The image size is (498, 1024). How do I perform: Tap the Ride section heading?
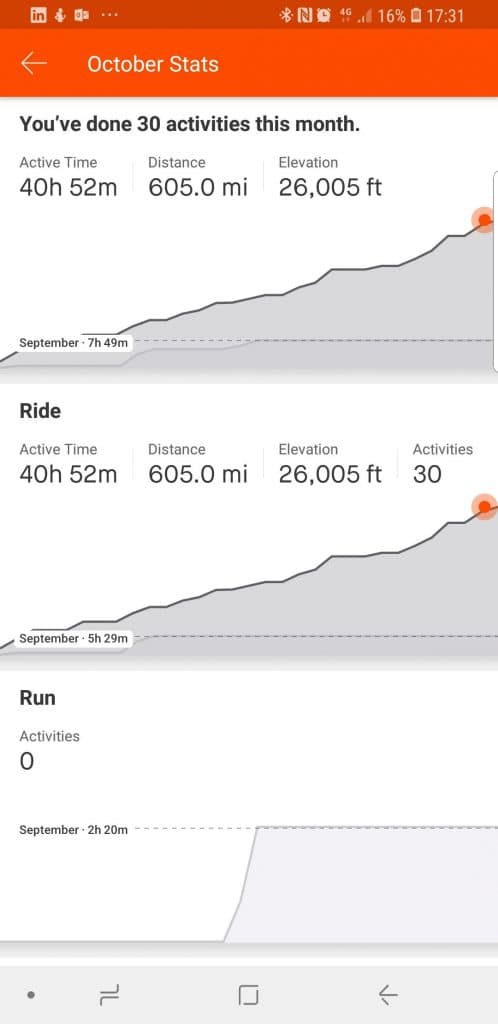(x=40, y=411)
